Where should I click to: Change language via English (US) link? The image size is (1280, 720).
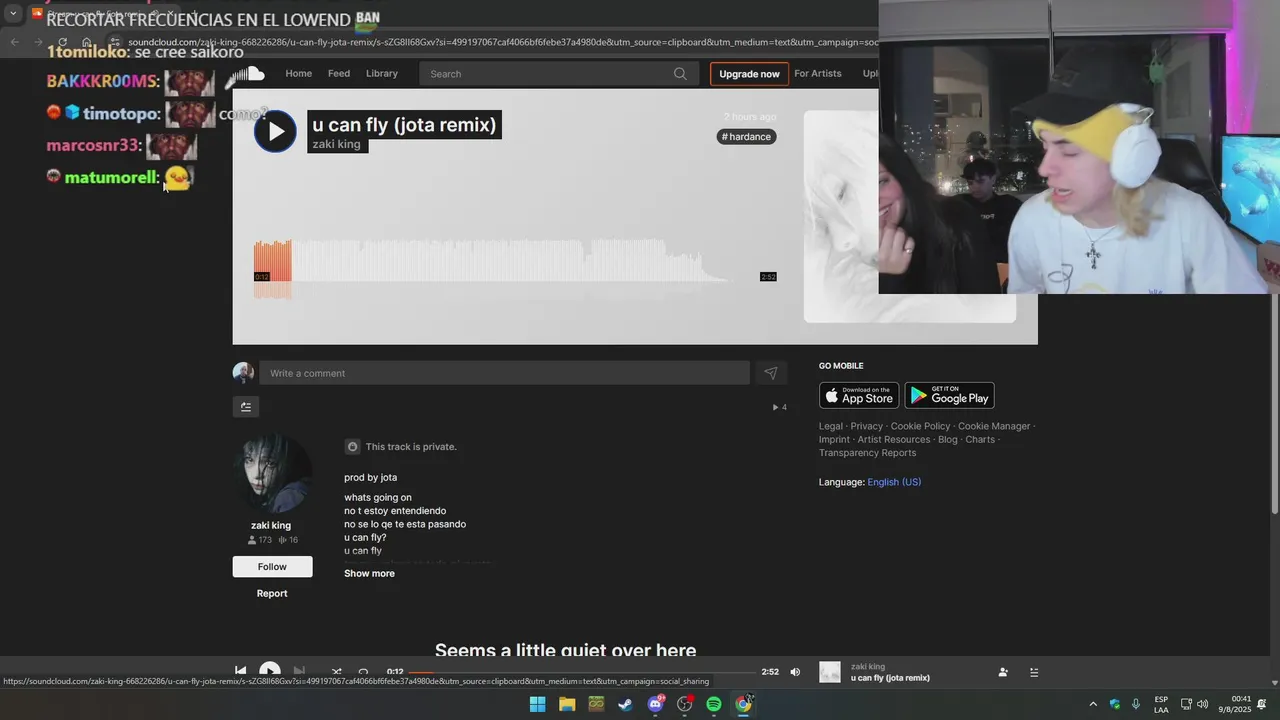point(894,482)
